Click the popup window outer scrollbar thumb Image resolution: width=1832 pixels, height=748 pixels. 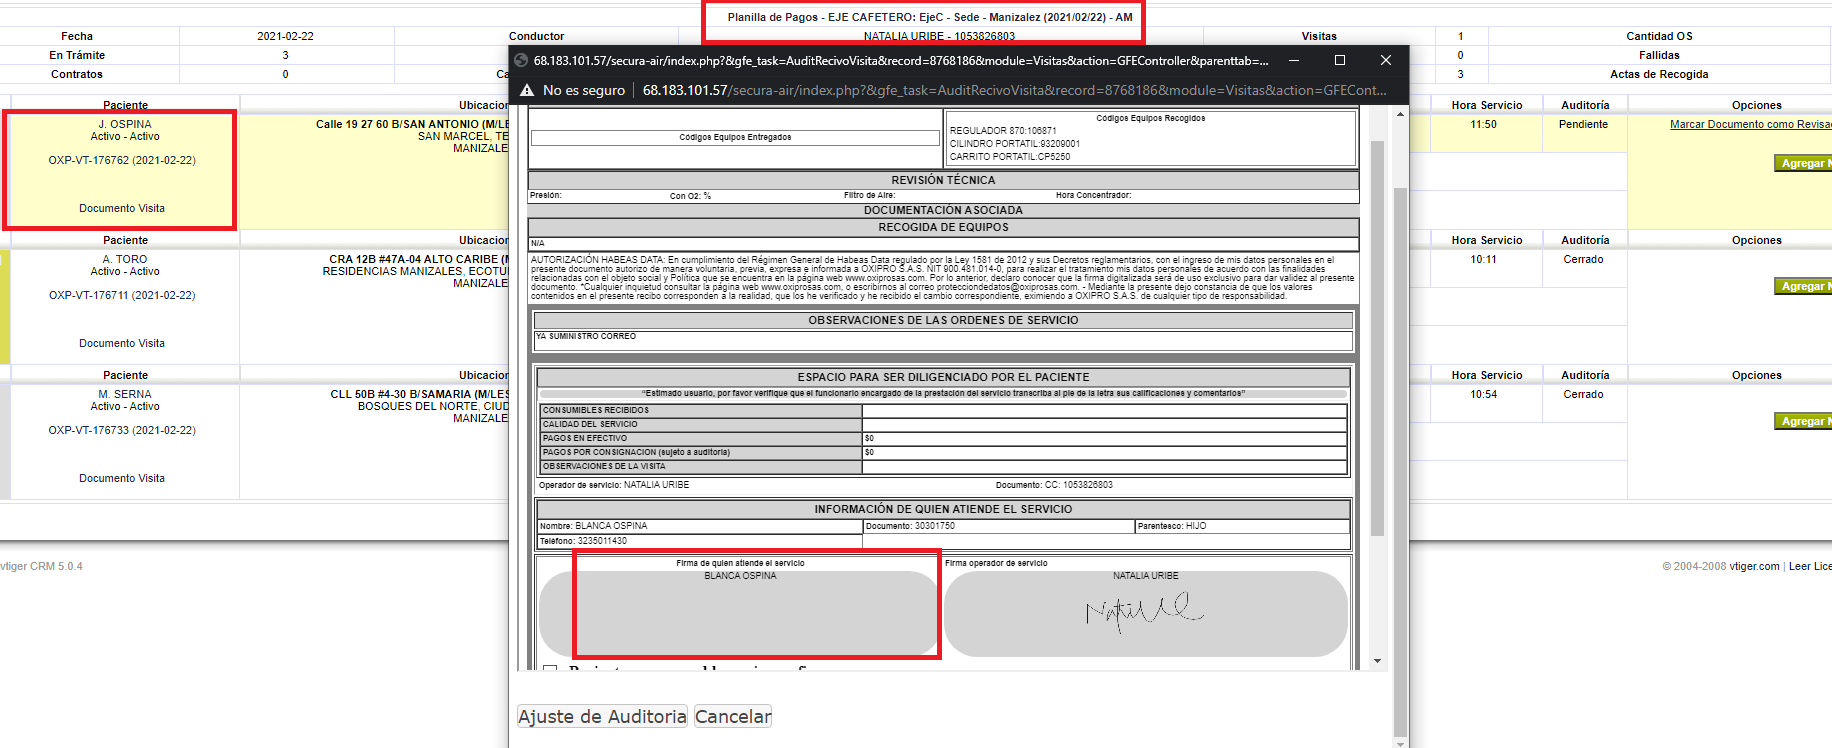pos(1400,460)
